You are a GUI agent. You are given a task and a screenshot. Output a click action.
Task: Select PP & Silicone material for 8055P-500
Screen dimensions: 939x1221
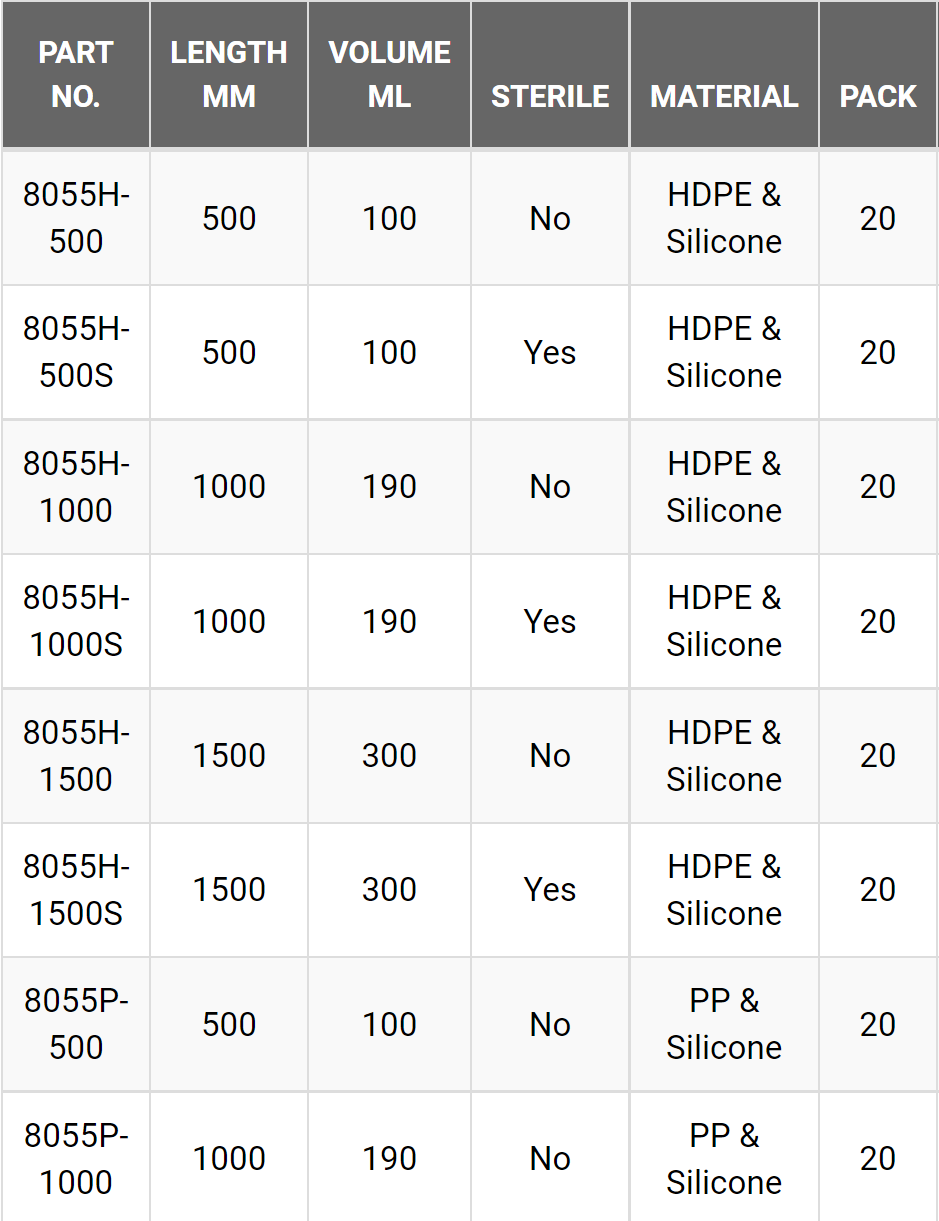[x=724, y=1024]
